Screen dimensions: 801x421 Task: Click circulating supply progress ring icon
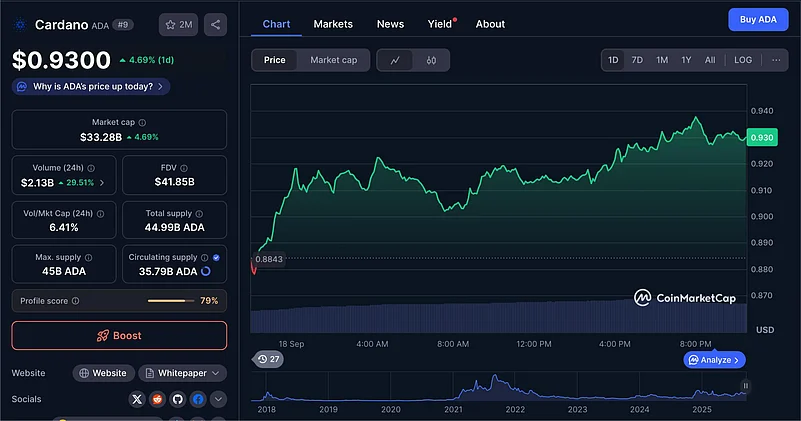tap(206, 271)
